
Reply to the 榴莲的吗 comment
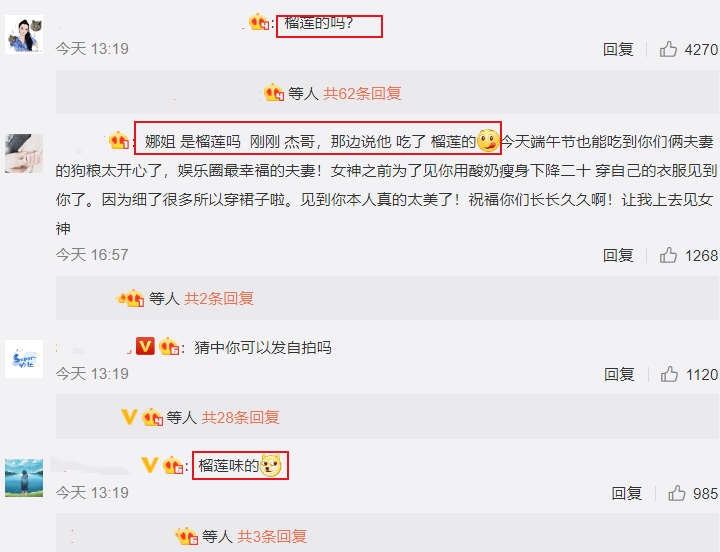(x=618, y=49)
